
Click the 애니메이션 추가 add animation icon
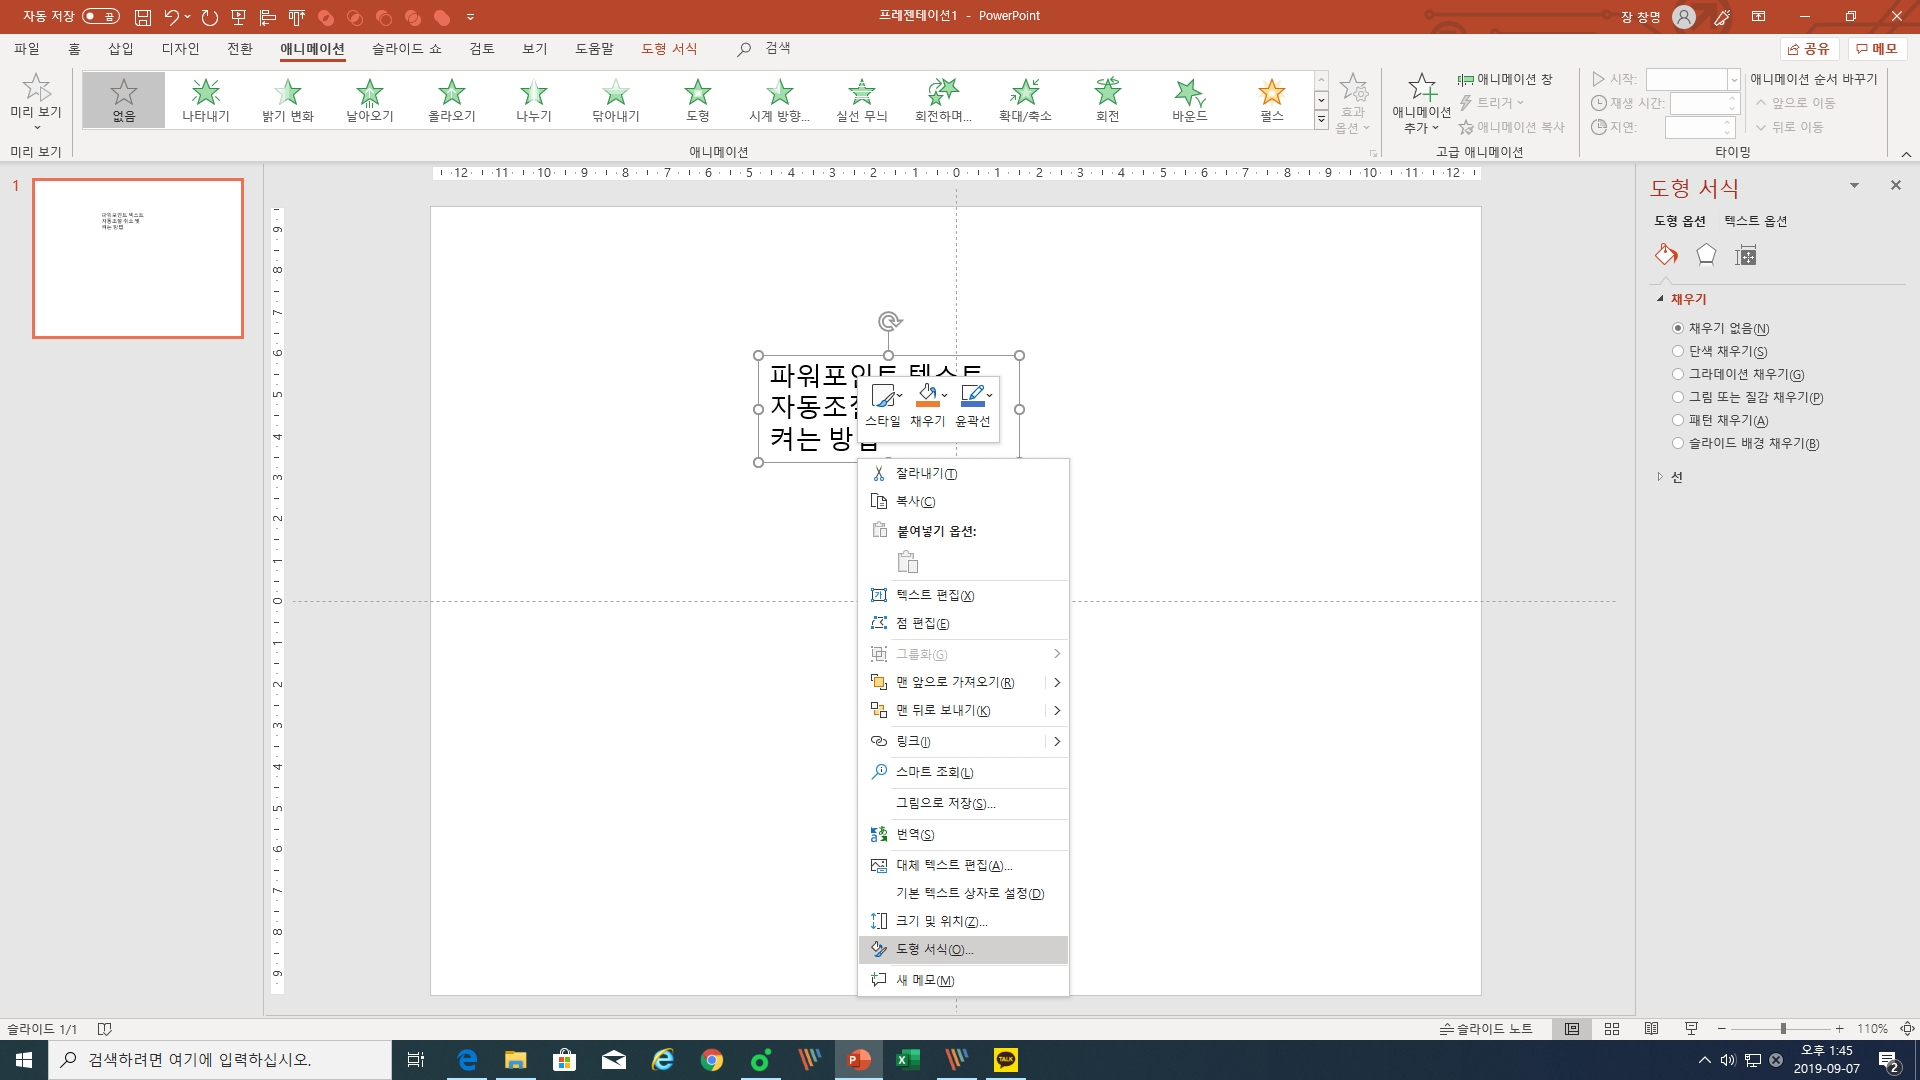1421,89
